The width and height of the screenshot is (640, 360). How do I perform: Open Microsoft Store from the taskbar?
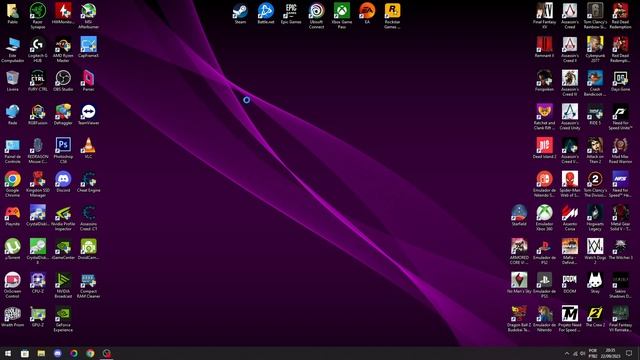pos(24,353)
